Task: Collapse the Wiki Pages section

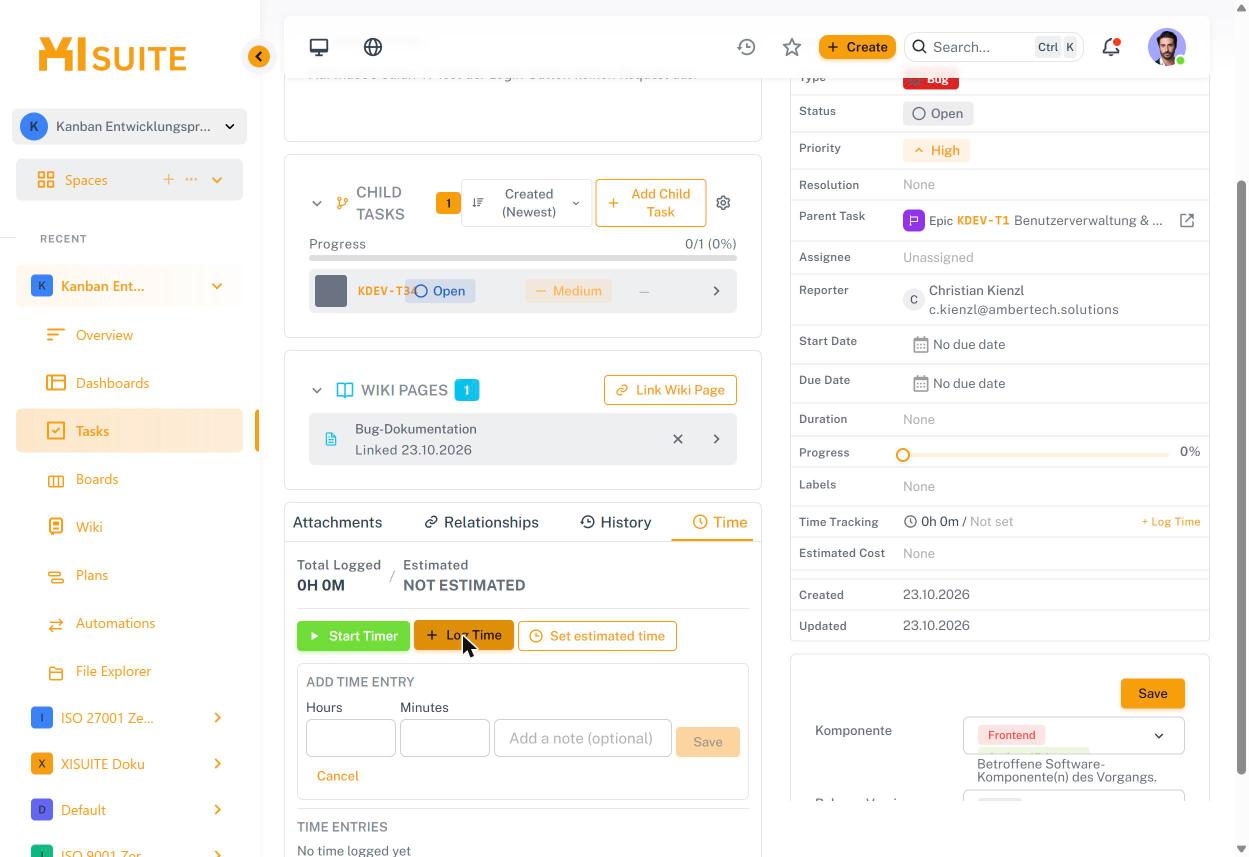Action: 317,390
